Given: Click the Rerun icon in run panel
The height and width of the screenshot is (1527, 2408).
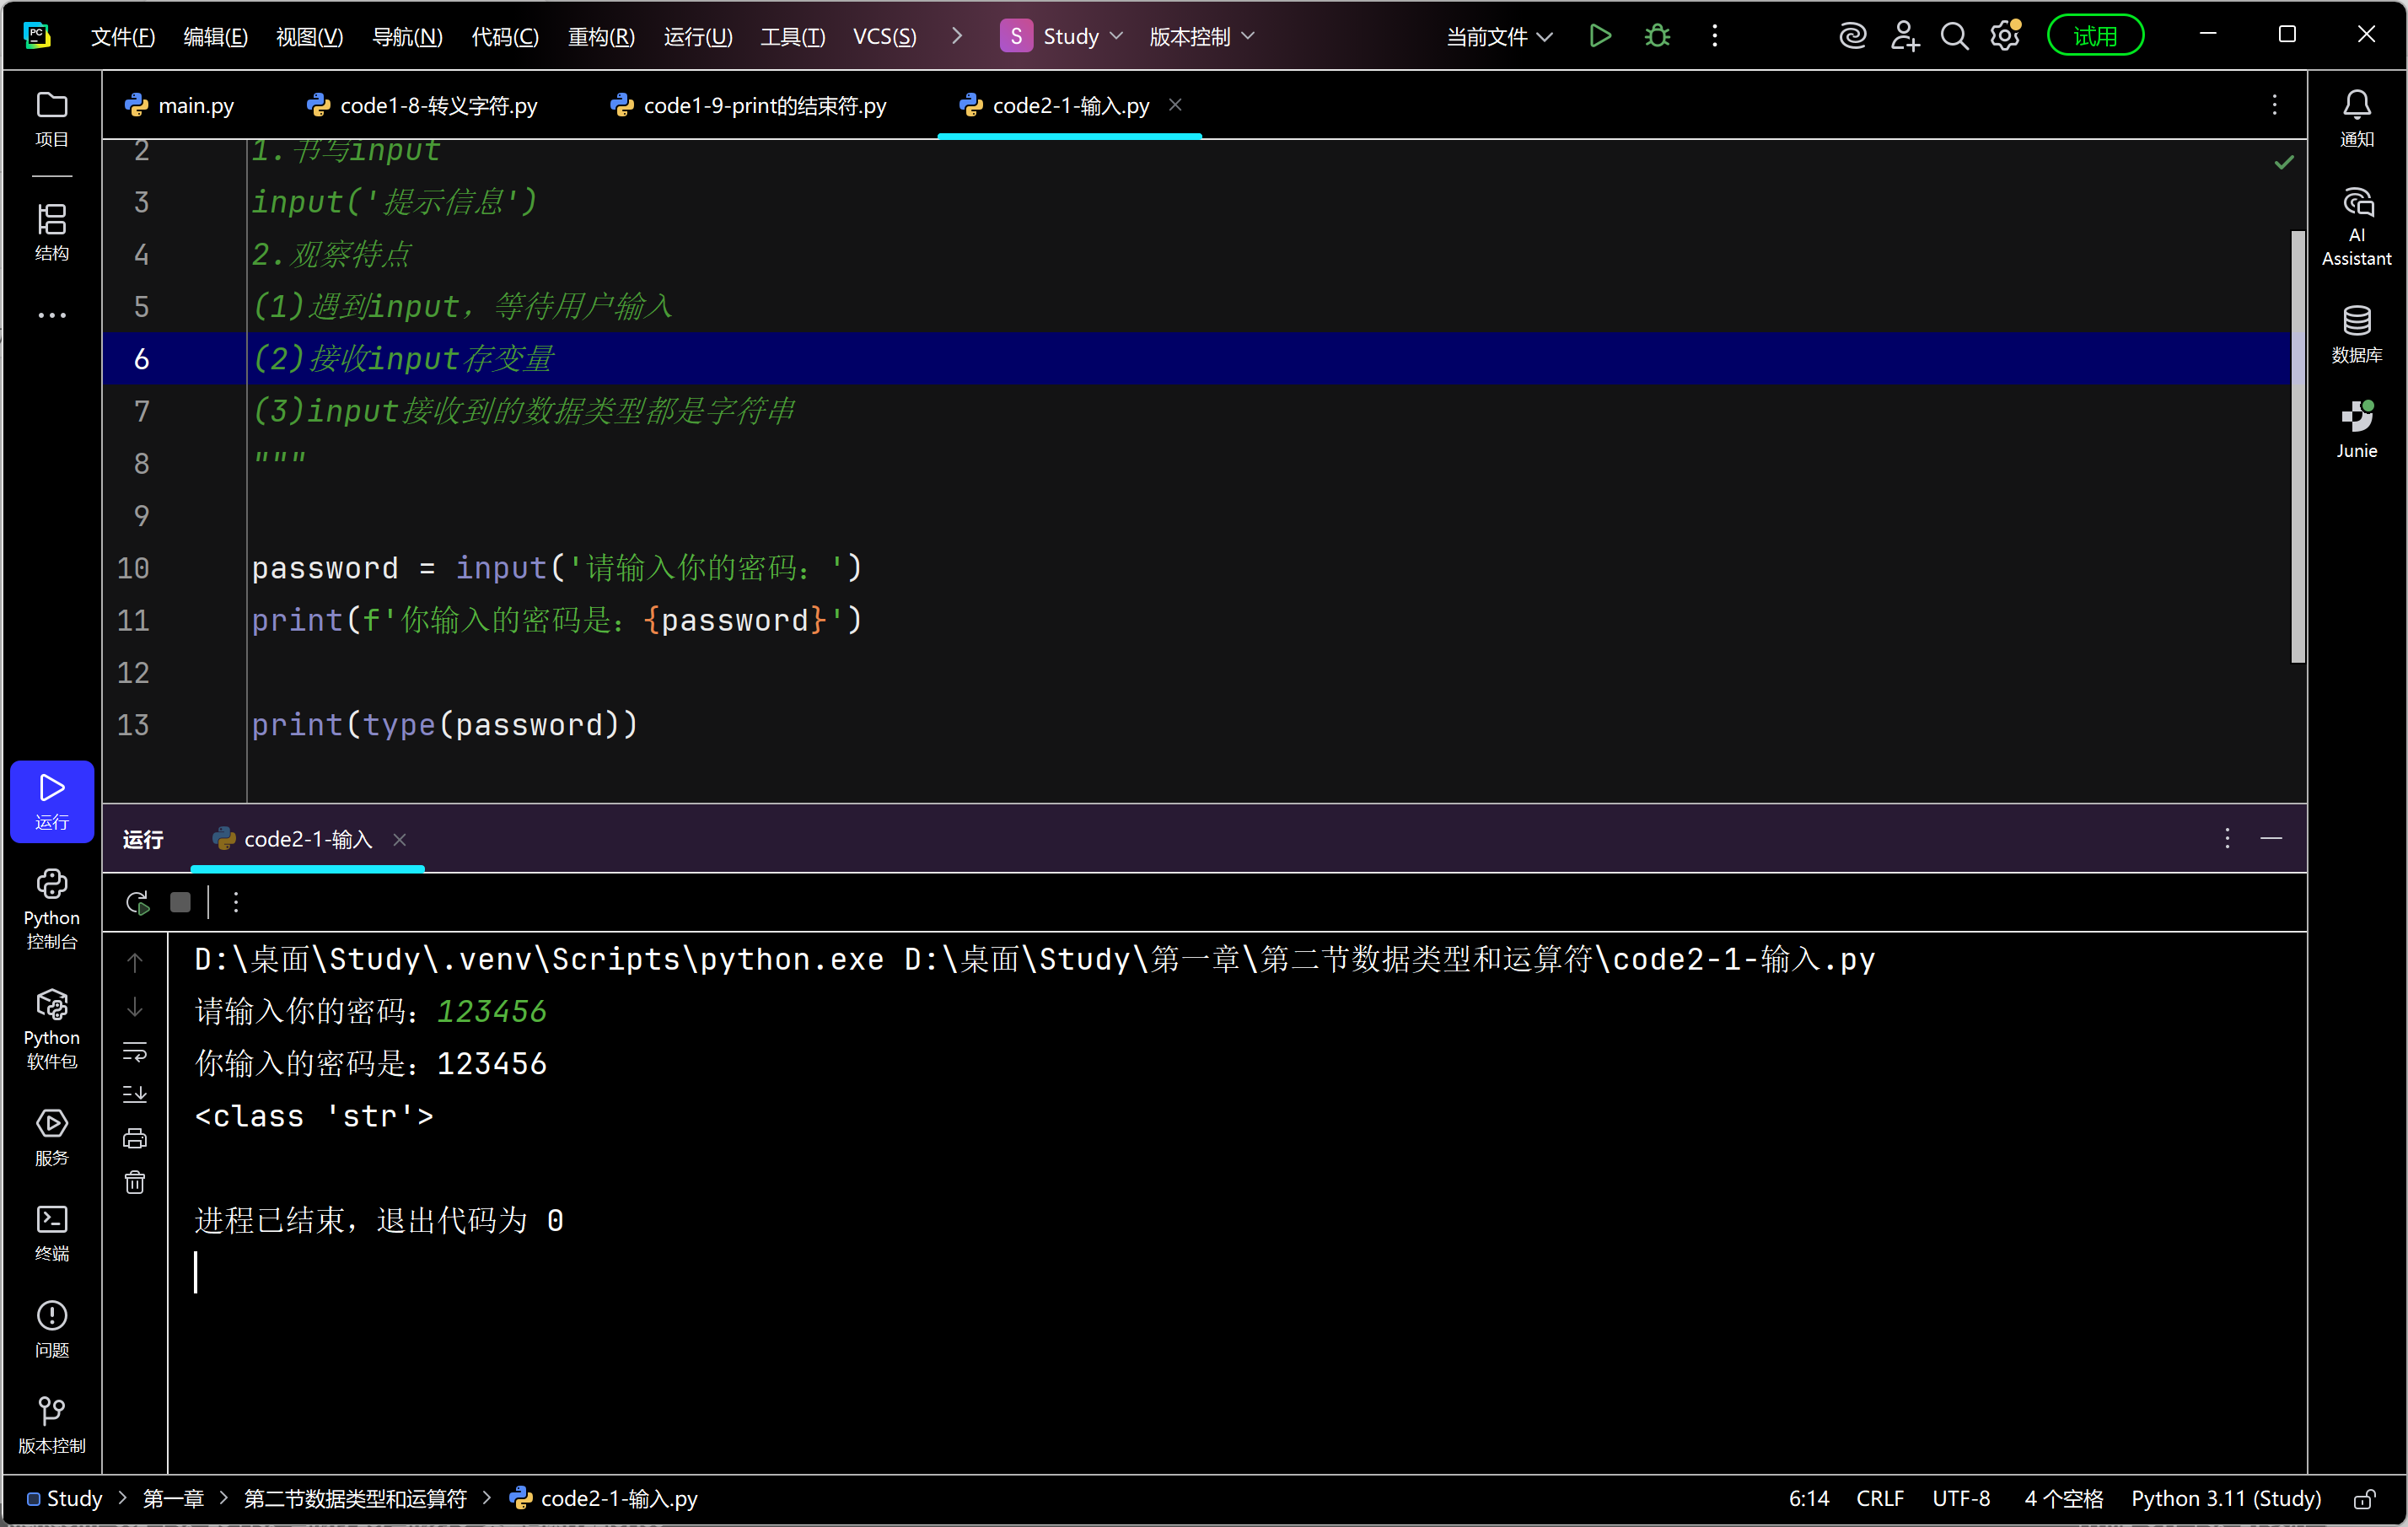Looking at the screenshot, I should [138, 902].
